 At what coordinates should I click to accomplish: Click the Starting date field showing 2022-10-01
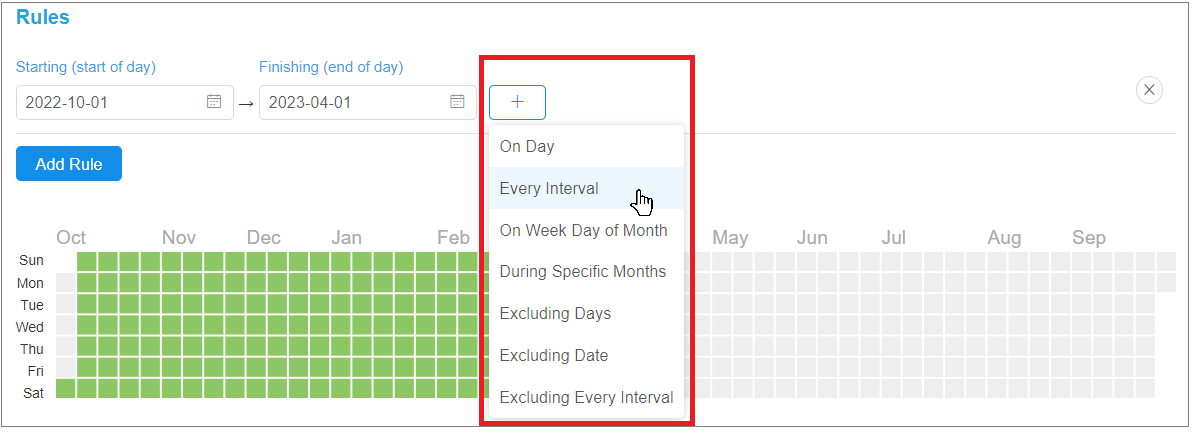[x=125, y=102]
